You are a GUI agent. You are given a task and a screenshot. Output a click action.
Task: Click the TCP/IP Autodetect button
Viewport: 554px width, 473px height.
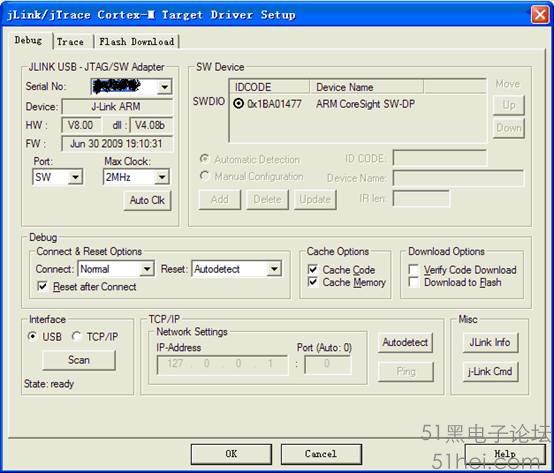405,342
